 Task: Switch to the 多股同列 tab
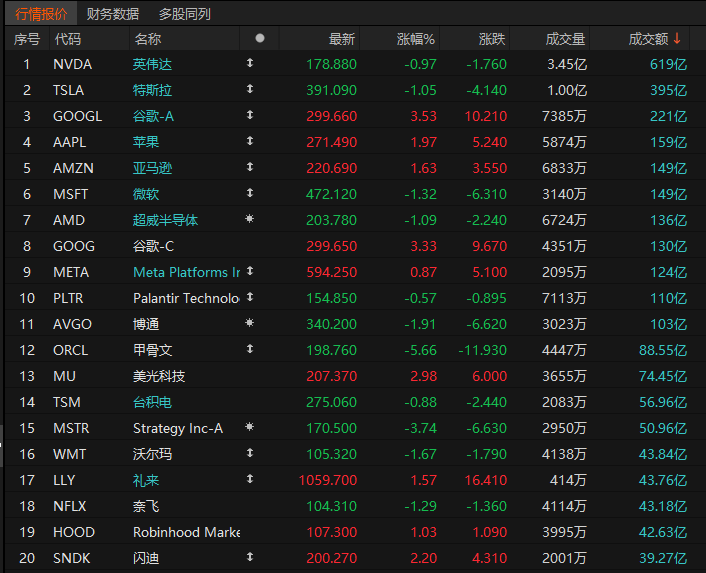pos(185,14)
